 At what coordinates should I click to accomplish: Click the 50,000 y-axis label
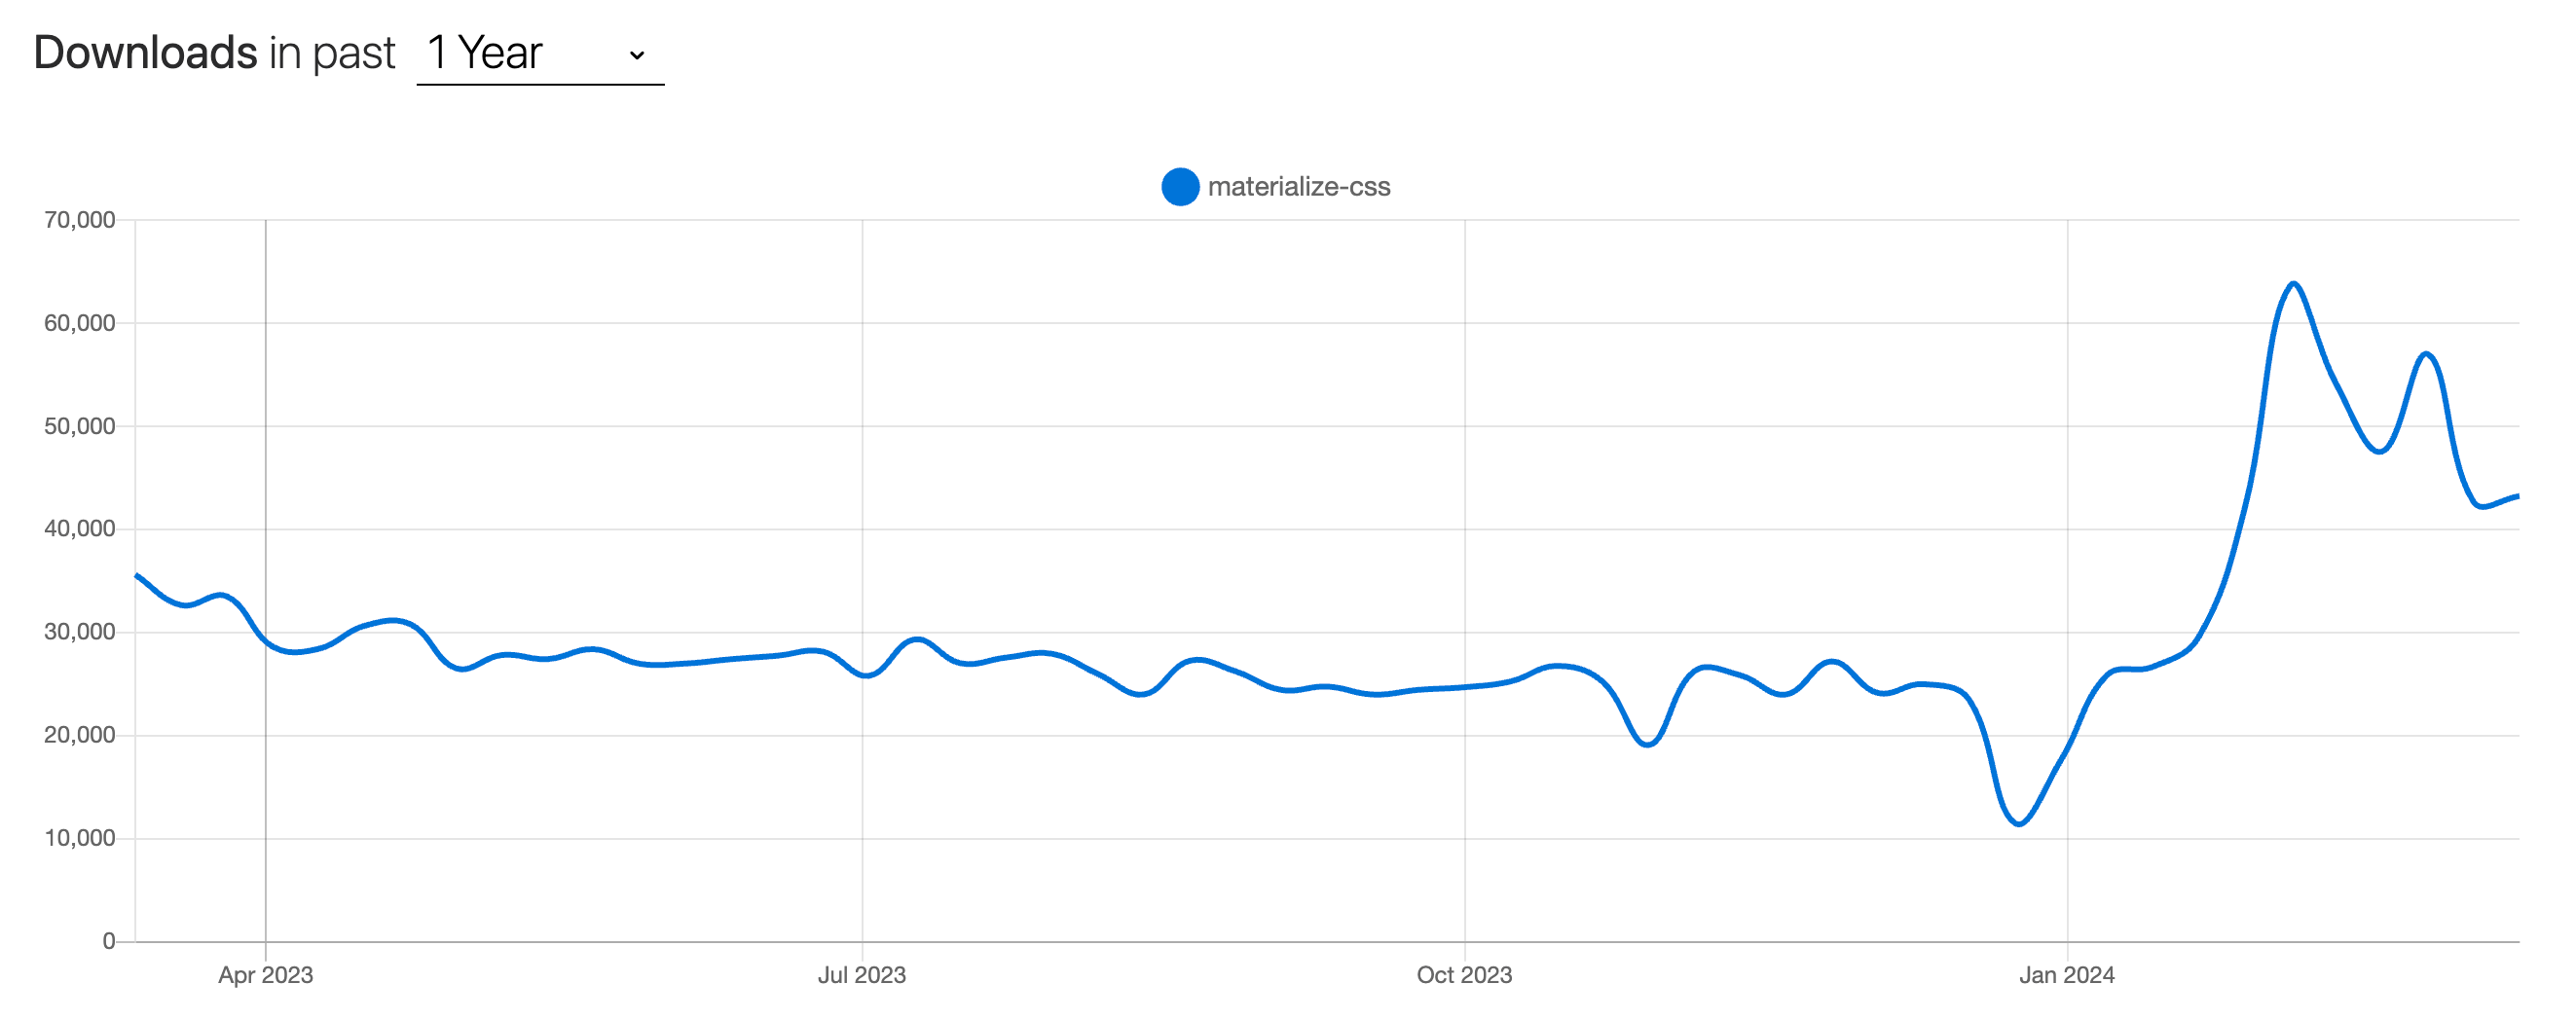[79, 426]
